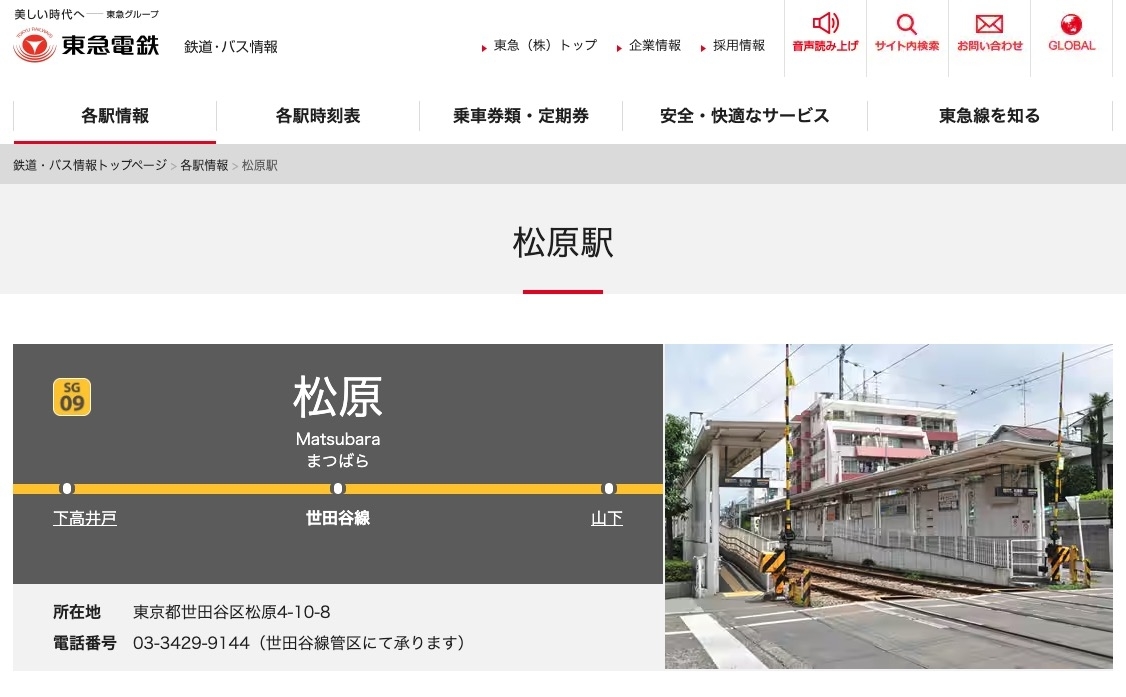Click the Tokyu 東急電鉄 logo
The height and width of the screenshot is (697, 1126).
point(85,44)
